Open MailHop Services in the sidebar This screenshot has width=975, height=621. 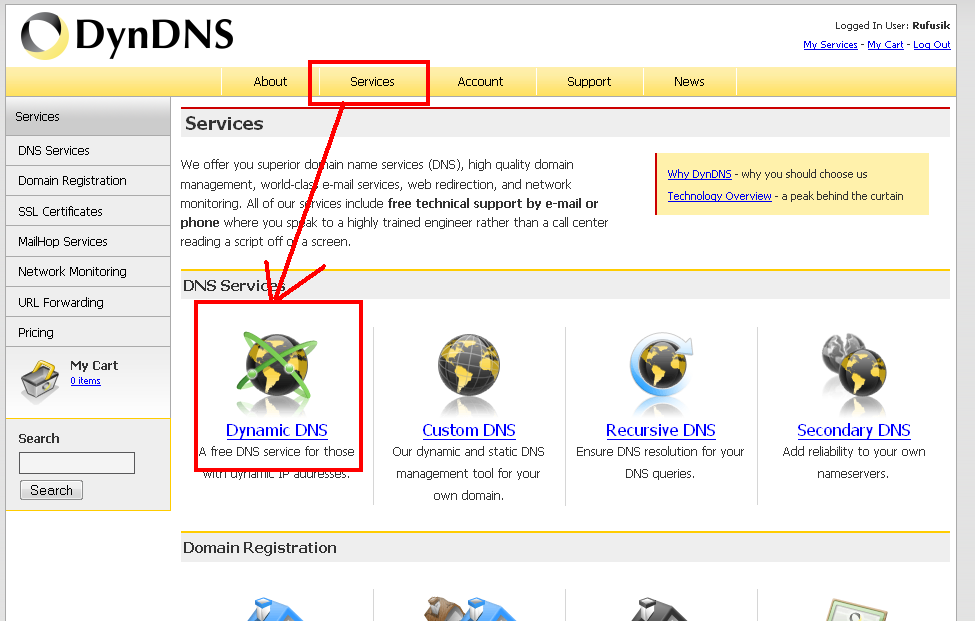tap(88, 241)
